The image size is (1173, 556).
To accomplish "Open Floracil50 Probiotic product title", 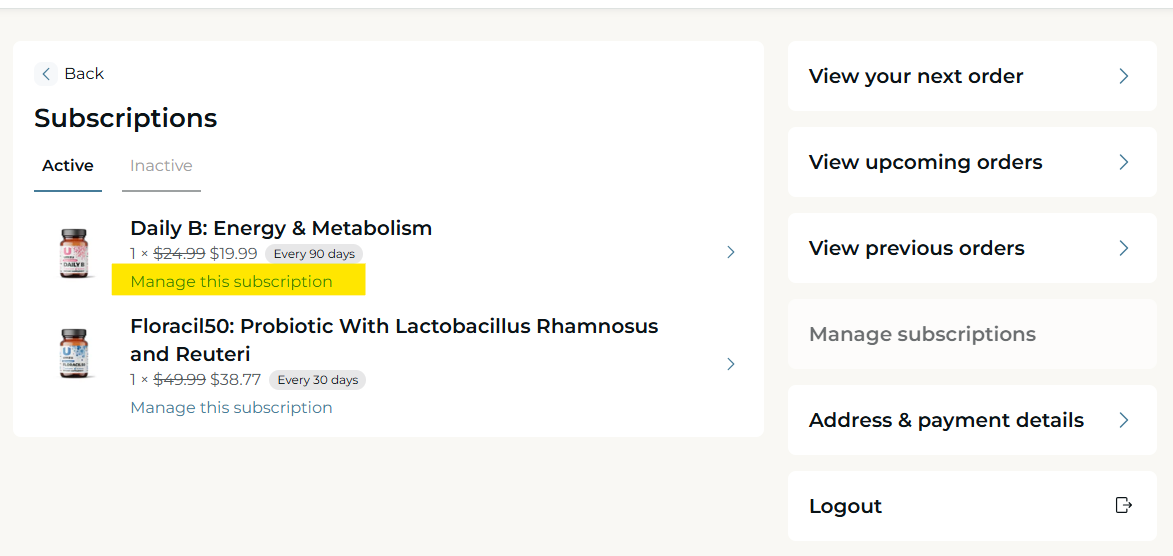I will pos(394,340).
